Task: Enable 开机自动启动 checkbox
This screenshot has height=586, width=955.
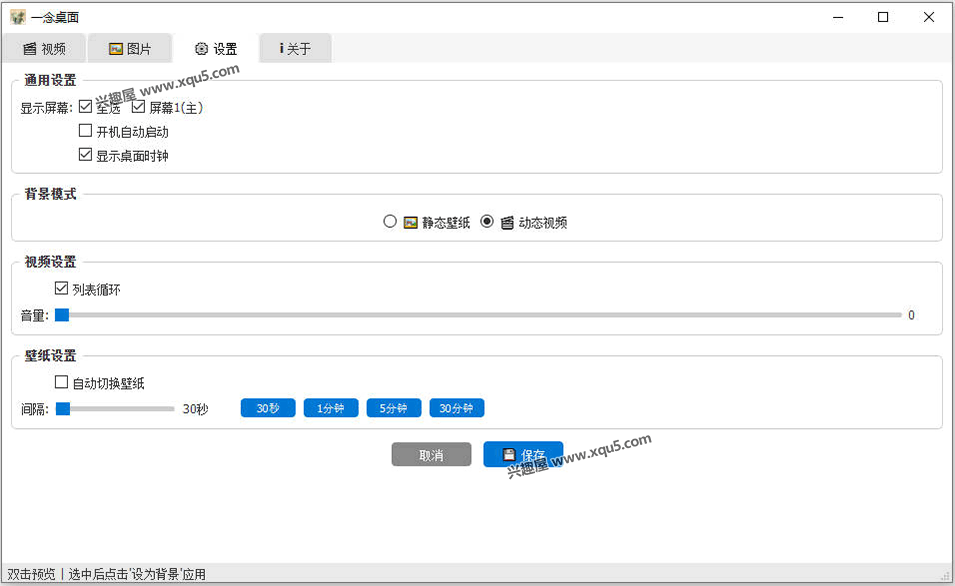Action: coord(86,131)
